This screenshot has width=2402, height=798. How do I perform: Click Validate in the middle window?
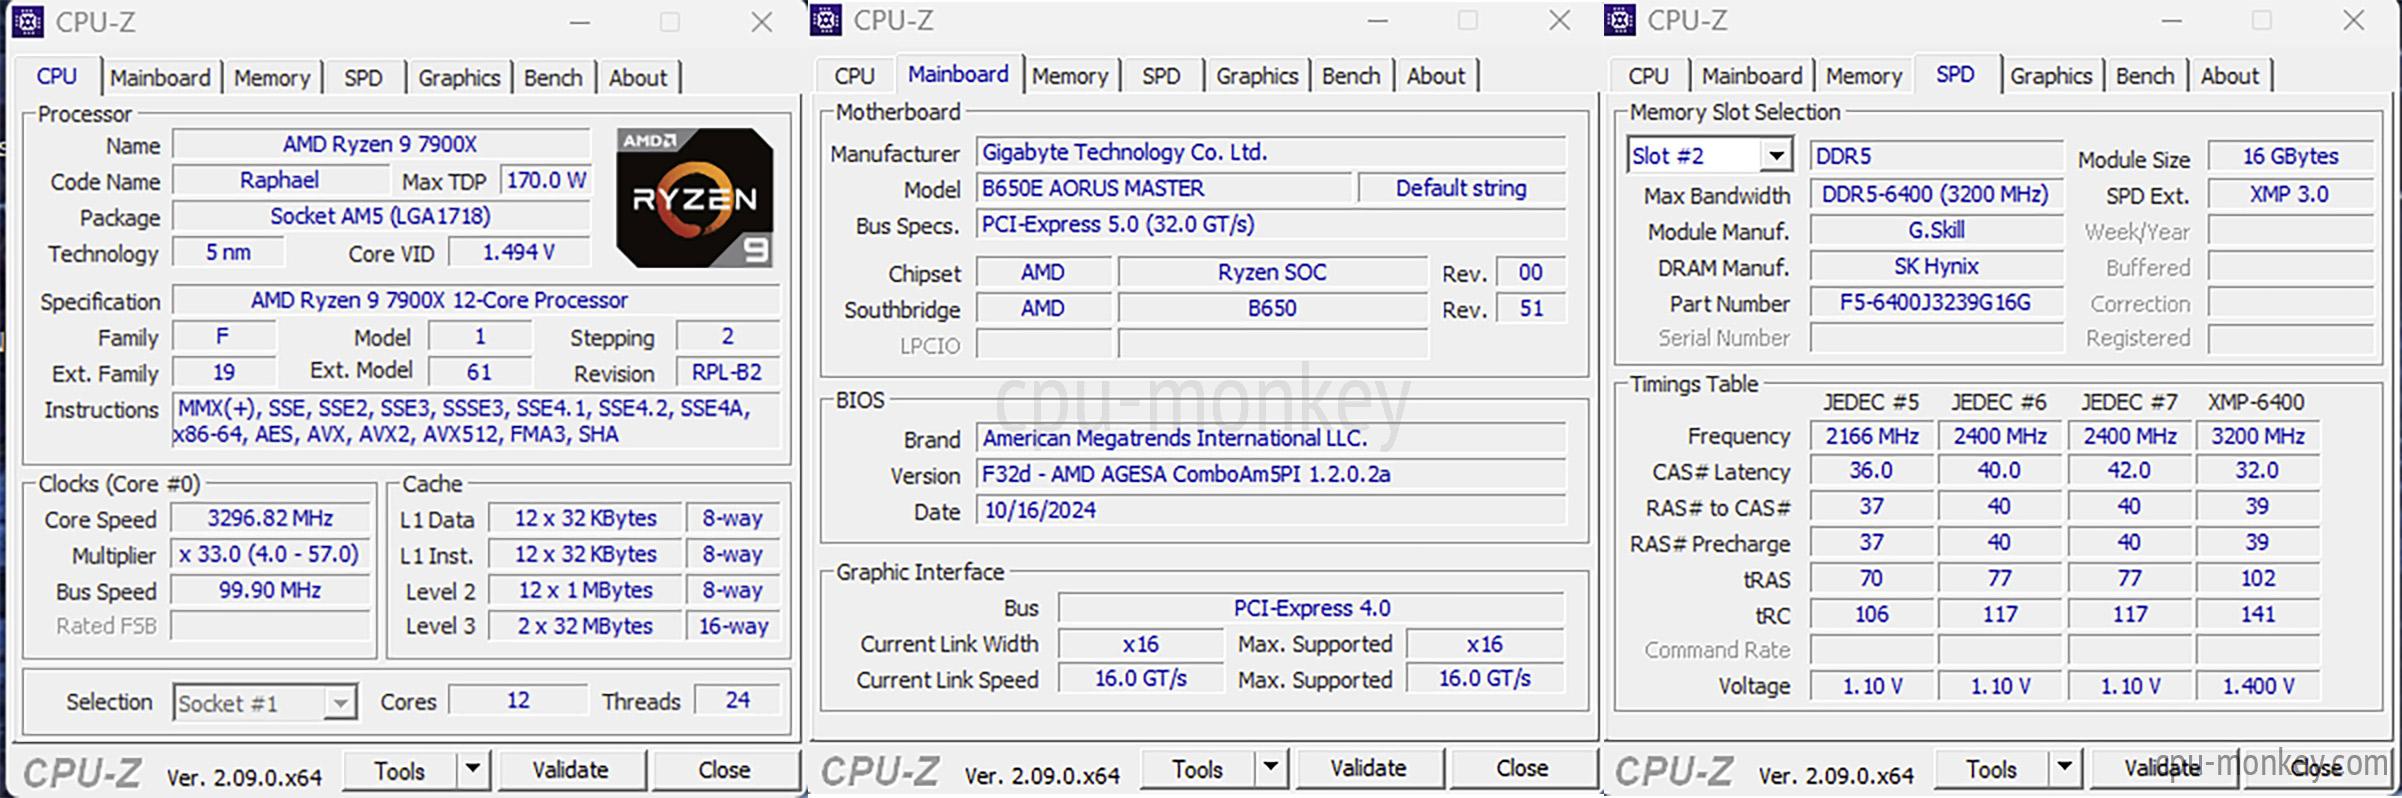tap(1369, 768)
